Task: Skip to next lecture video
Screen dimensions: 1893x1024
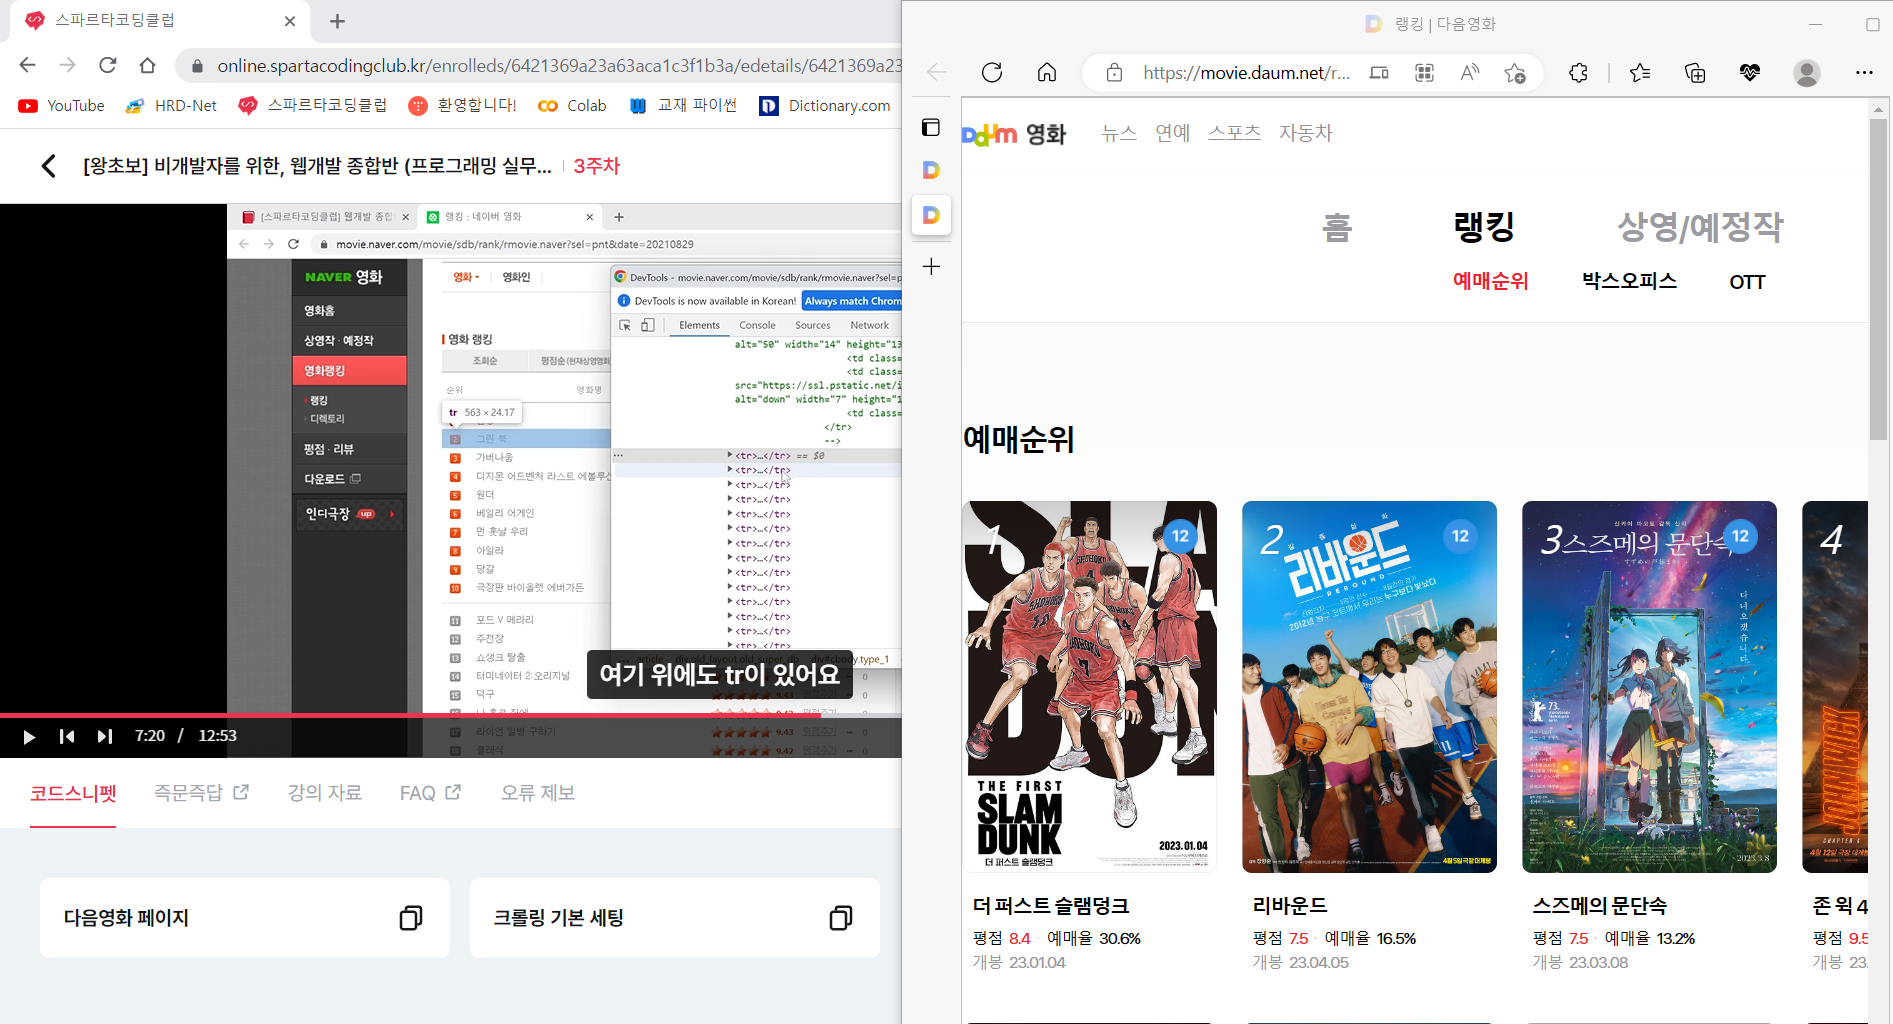Action: tap(105, 737)
